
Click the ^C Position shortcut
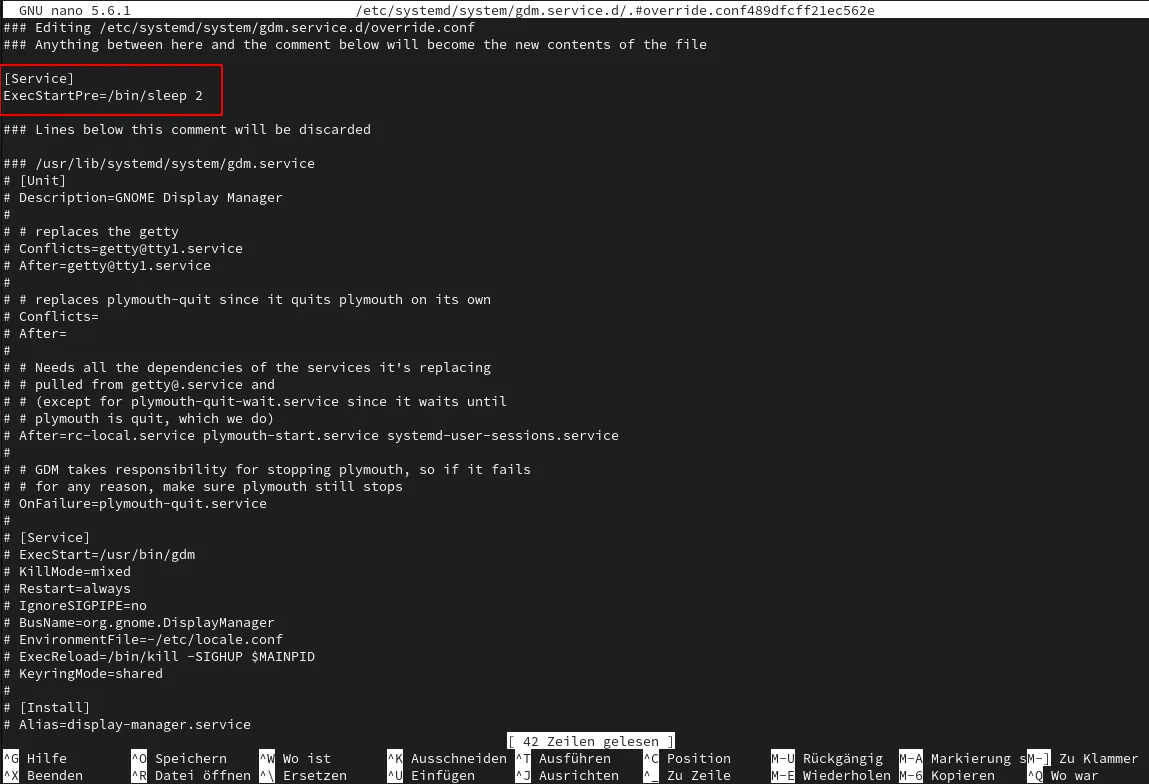[687, 758]
